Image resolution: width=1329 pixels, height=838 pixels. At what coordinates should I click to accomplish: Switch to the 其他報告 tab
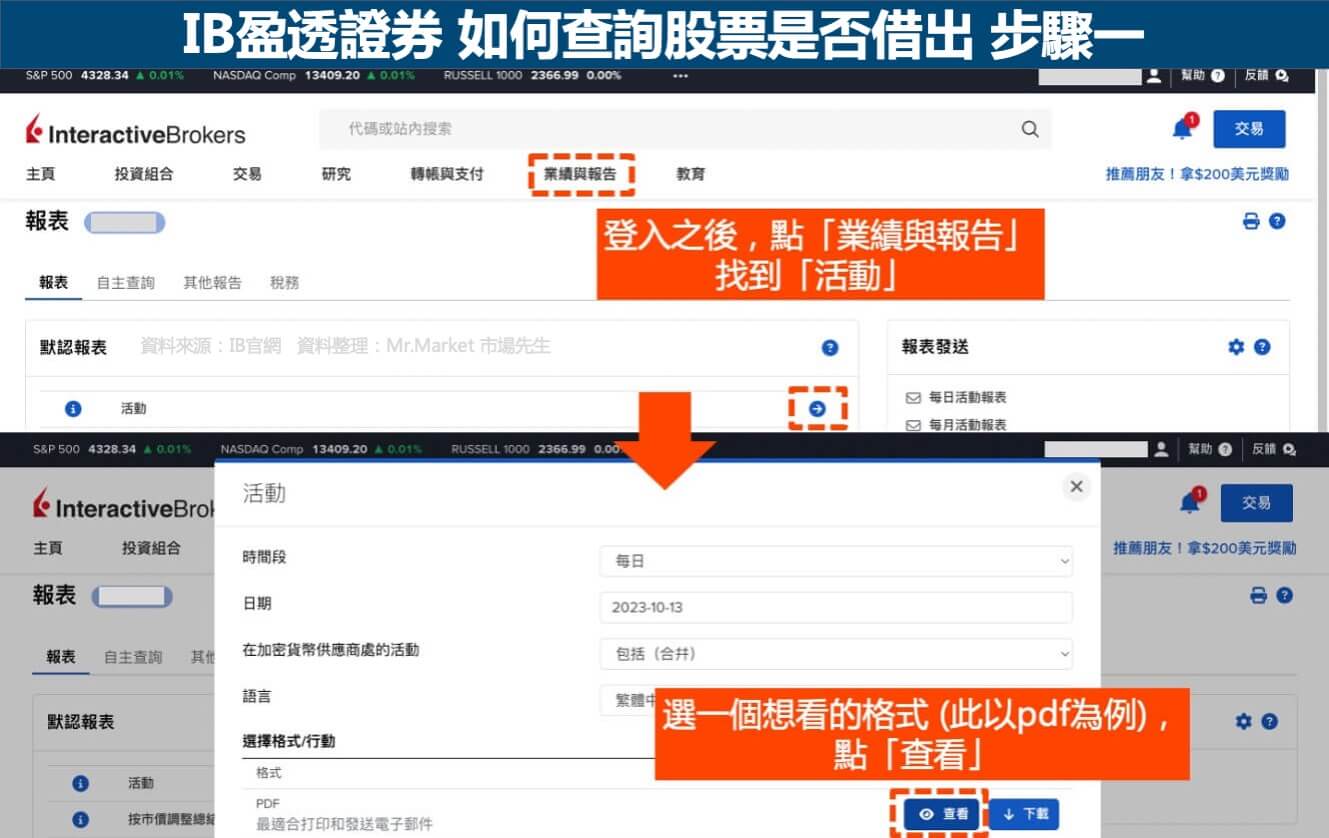[212, 283]
